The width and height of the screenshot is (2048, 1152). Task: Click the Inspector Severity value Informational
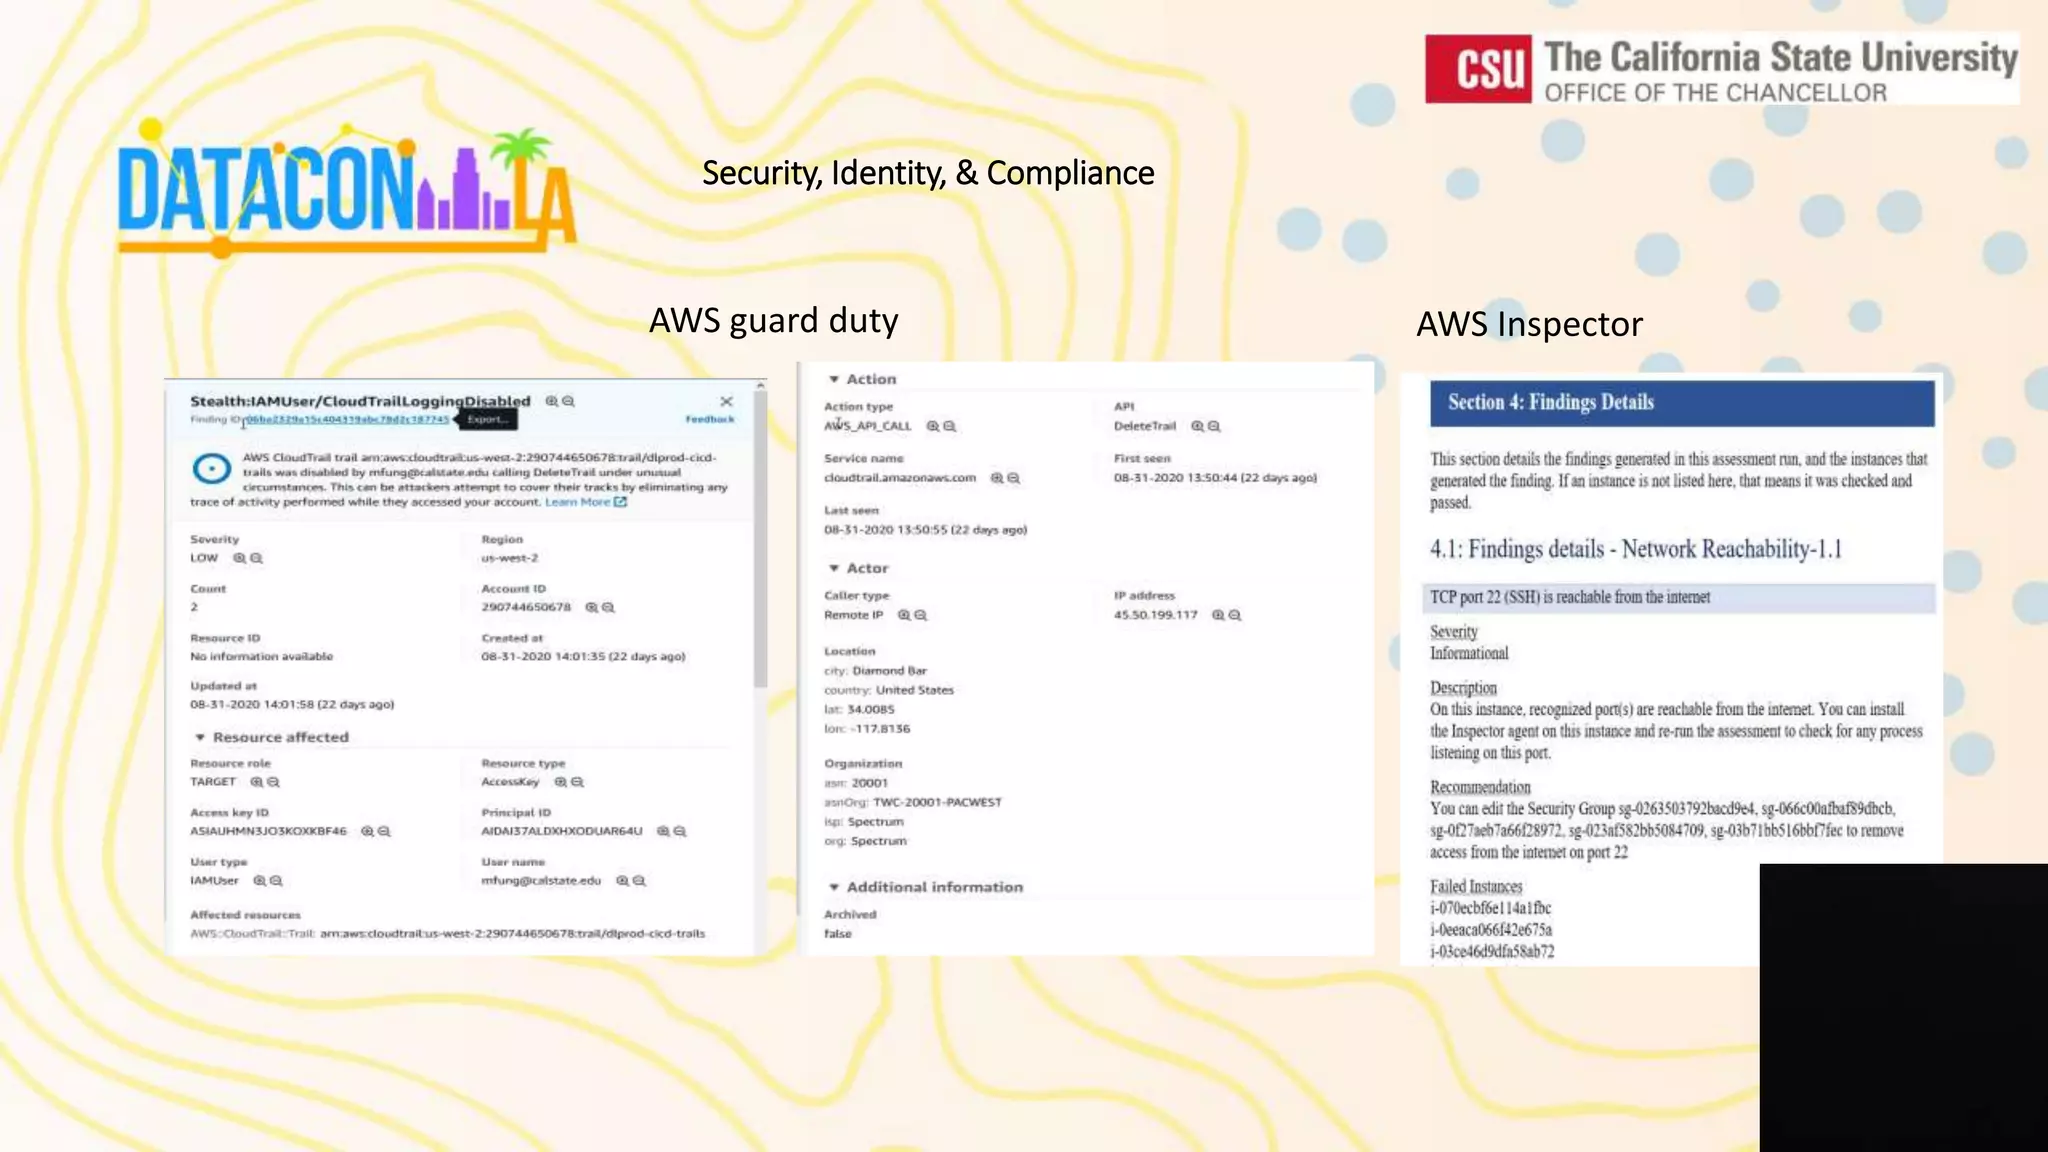[x=1469, y=653]
